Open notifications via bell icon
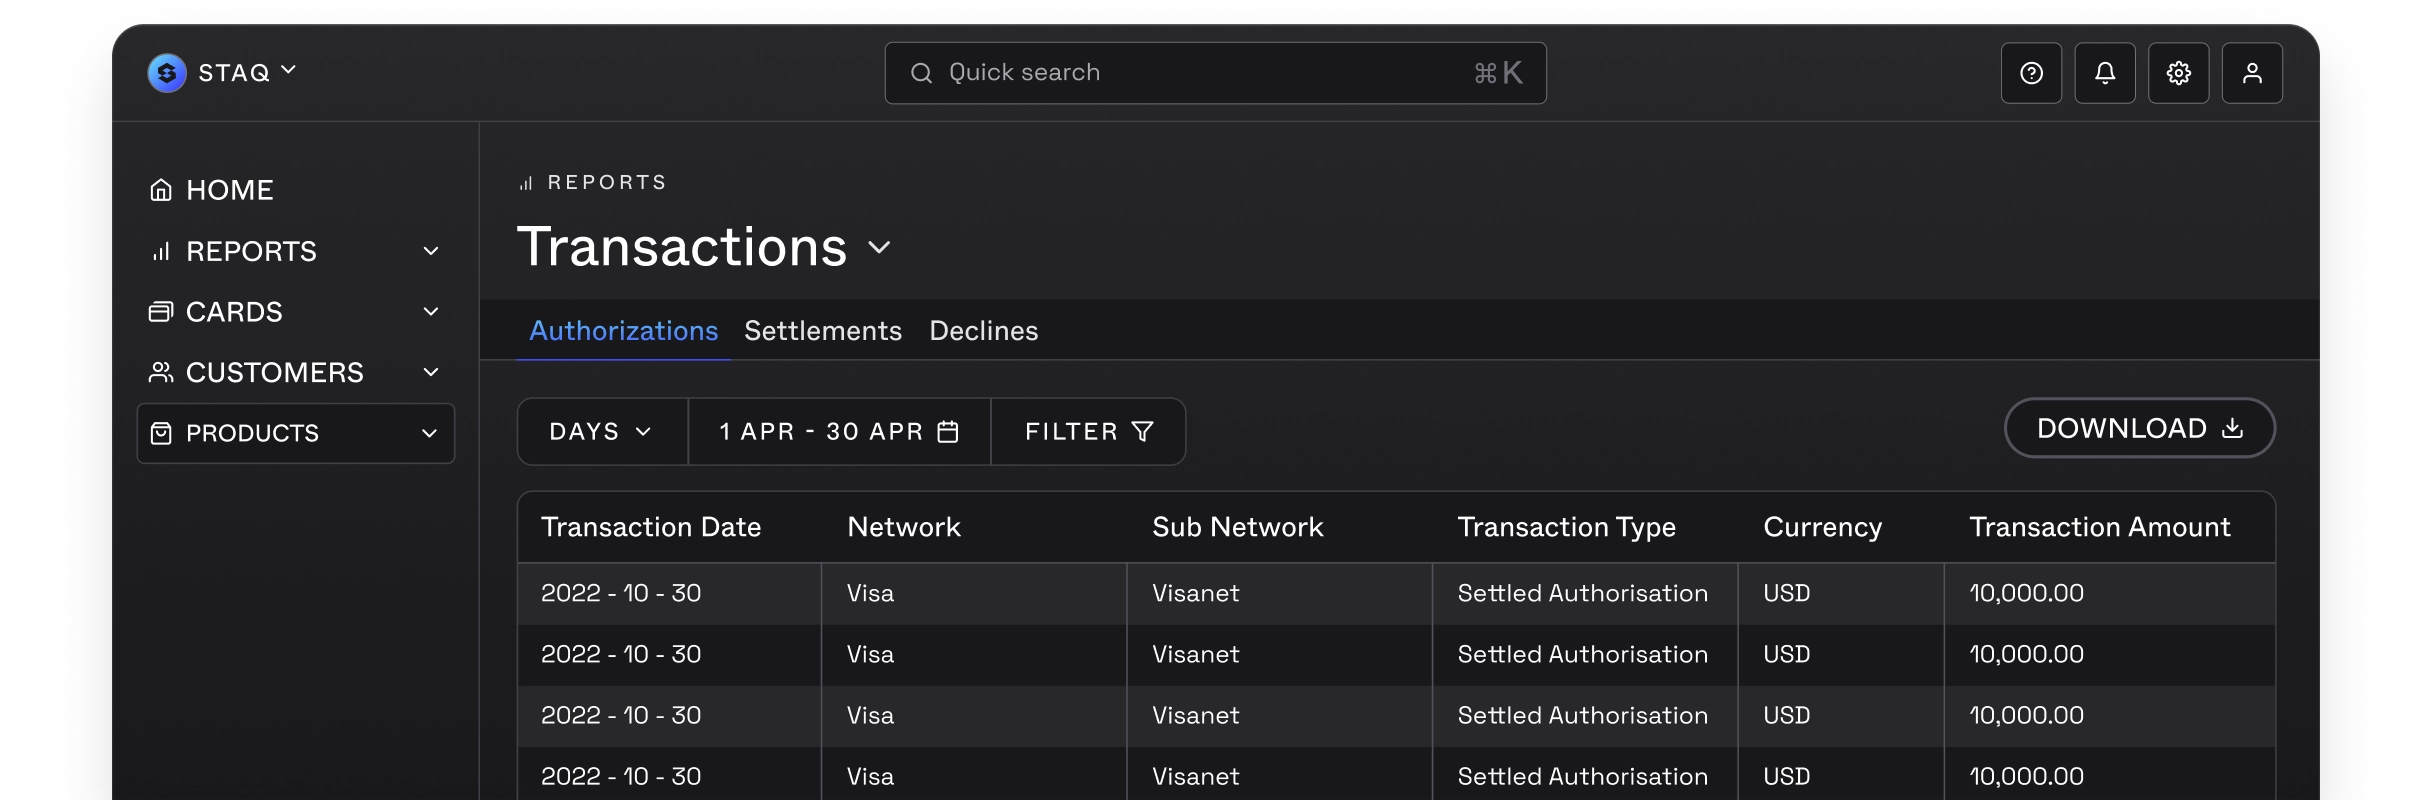The image size is (2432, 800). point(2105,72)
